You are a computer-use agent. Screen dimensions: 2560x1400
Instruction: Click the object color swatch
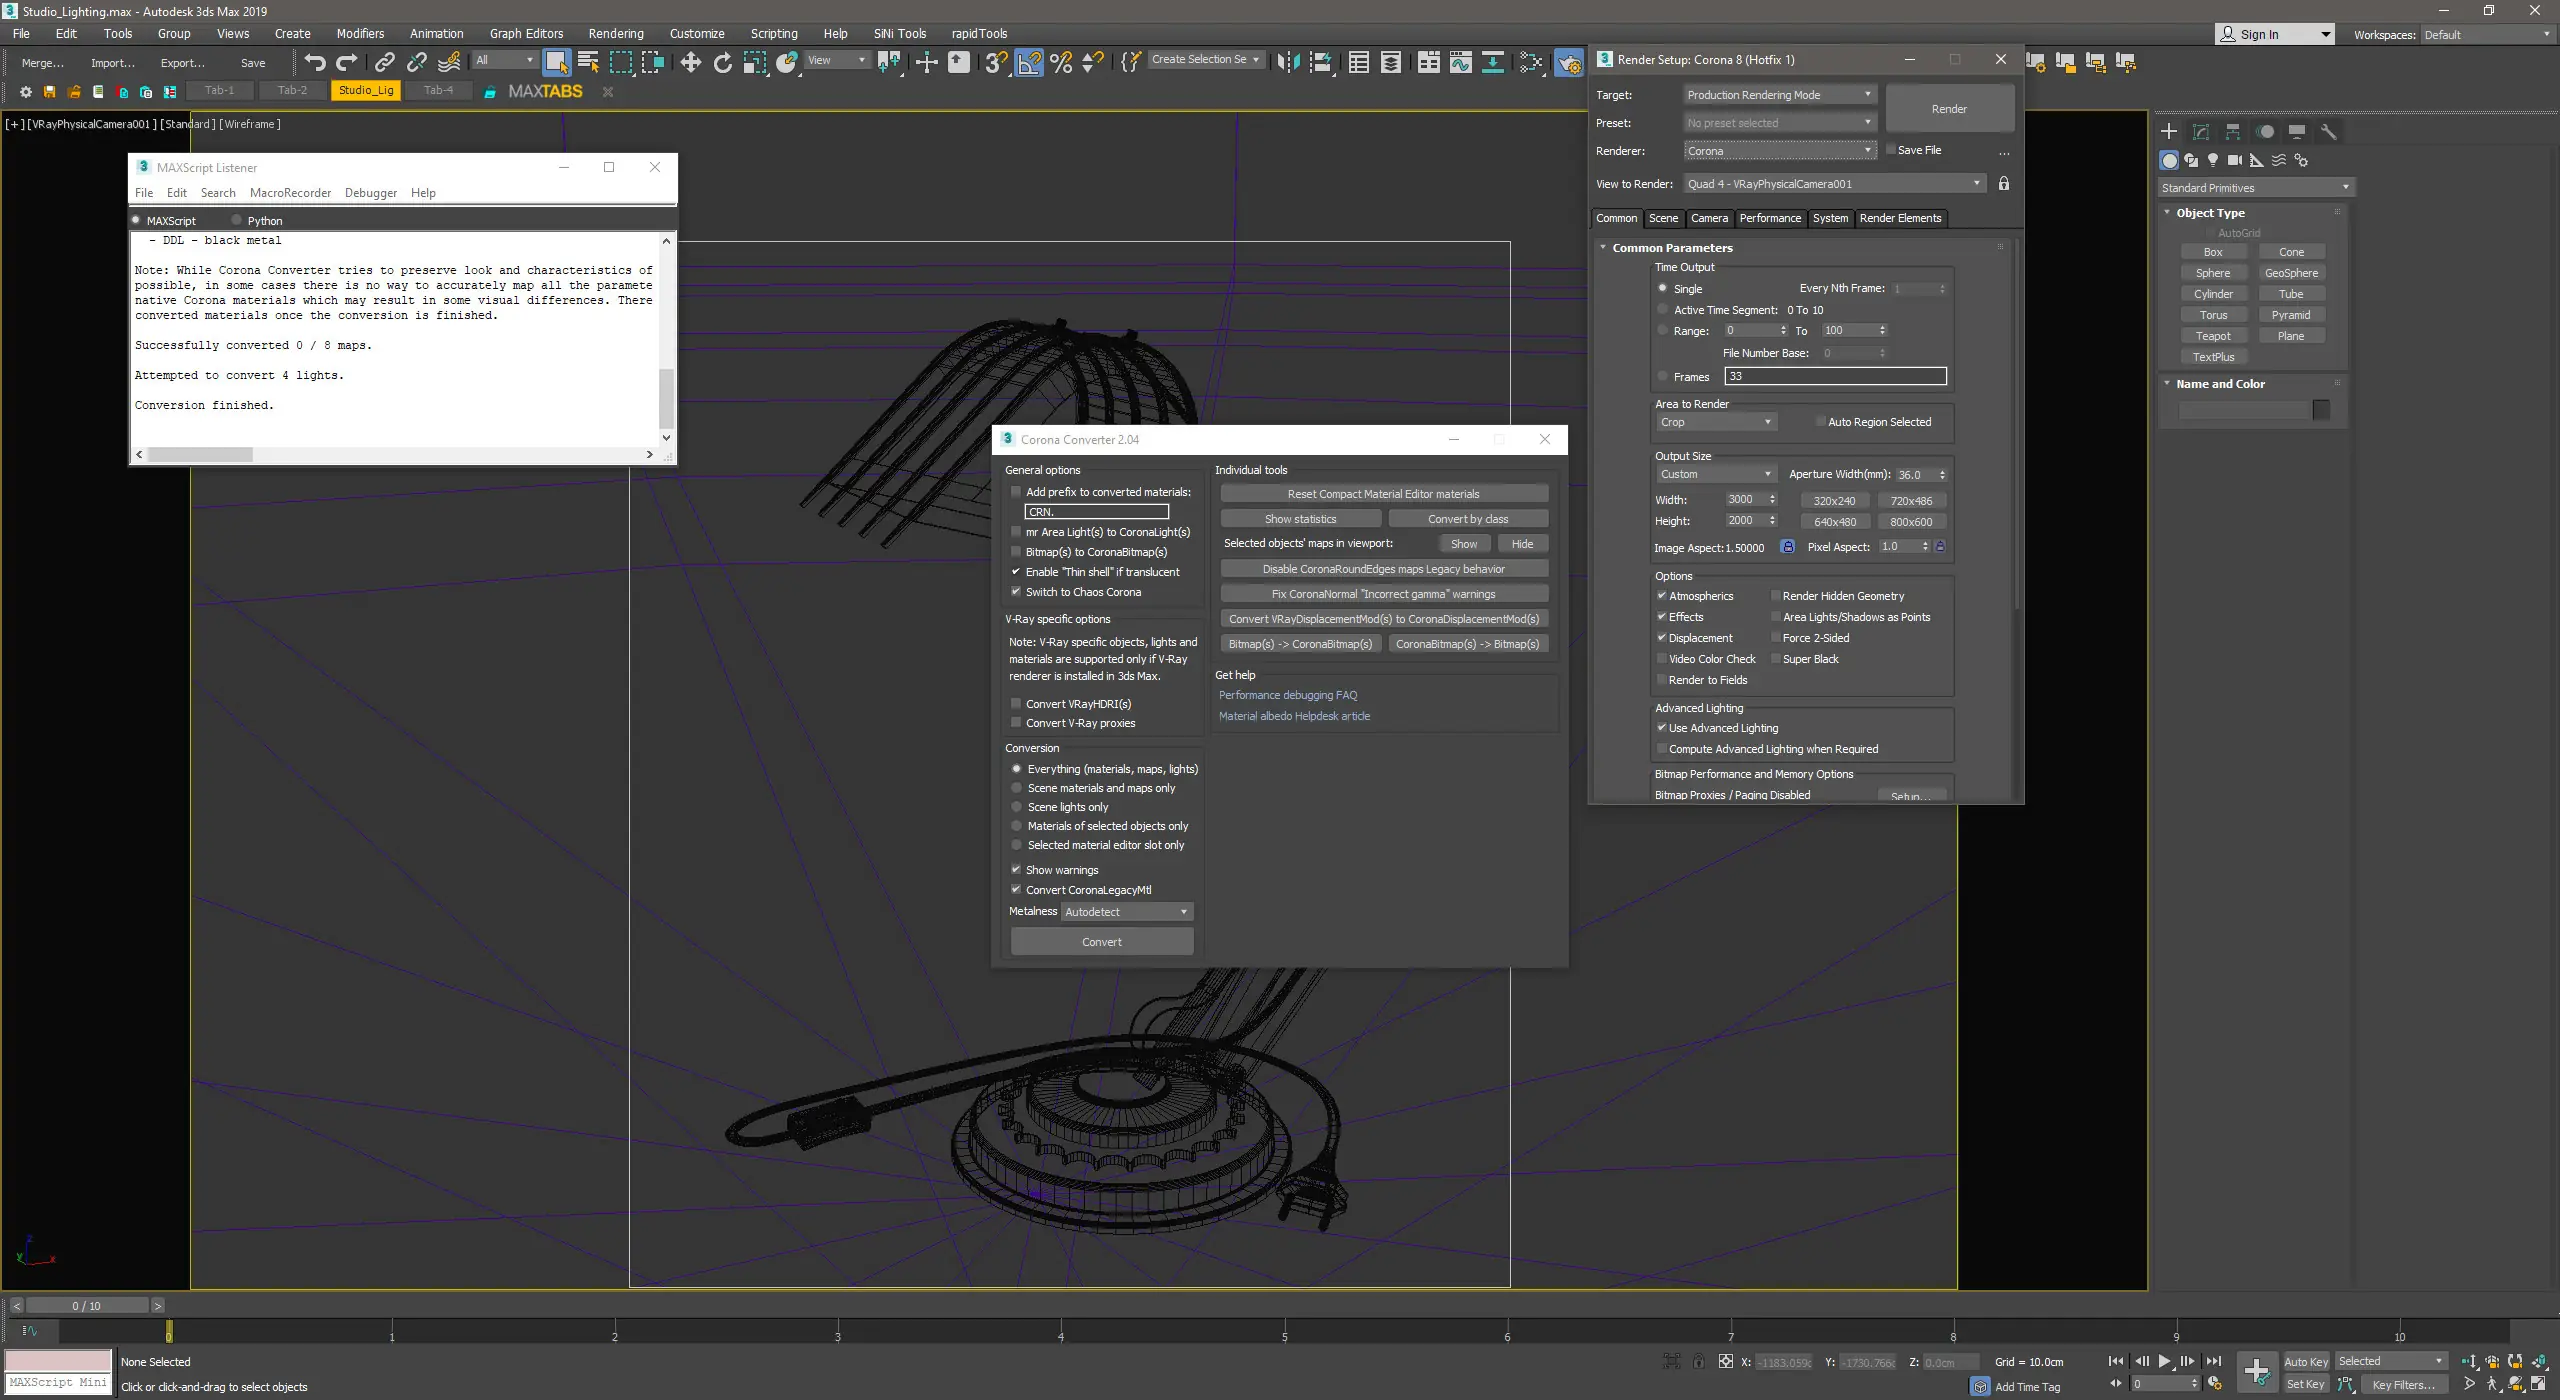pos(2321,410)
